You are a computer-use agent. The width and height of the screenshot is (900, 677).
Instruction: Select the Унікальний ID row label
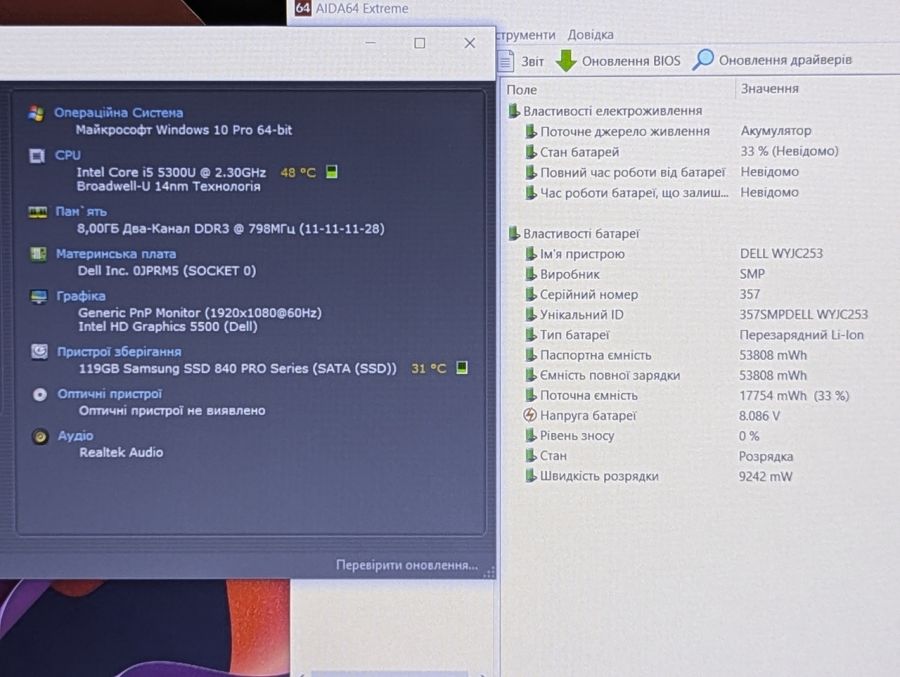click(581, 314)
